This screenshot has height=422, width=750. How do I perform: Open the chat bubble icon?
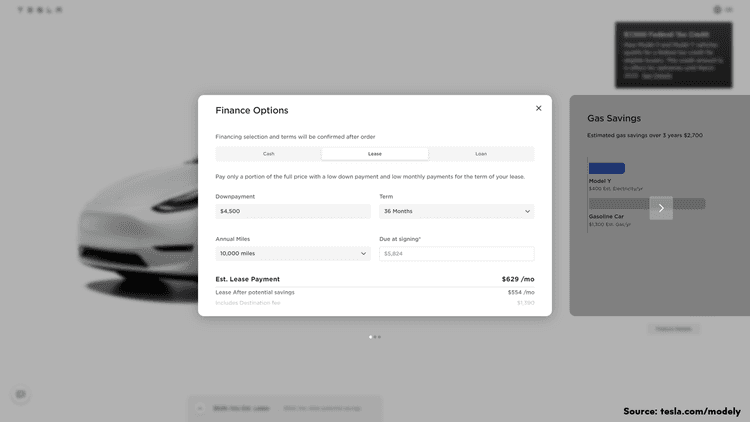point(20,395)
